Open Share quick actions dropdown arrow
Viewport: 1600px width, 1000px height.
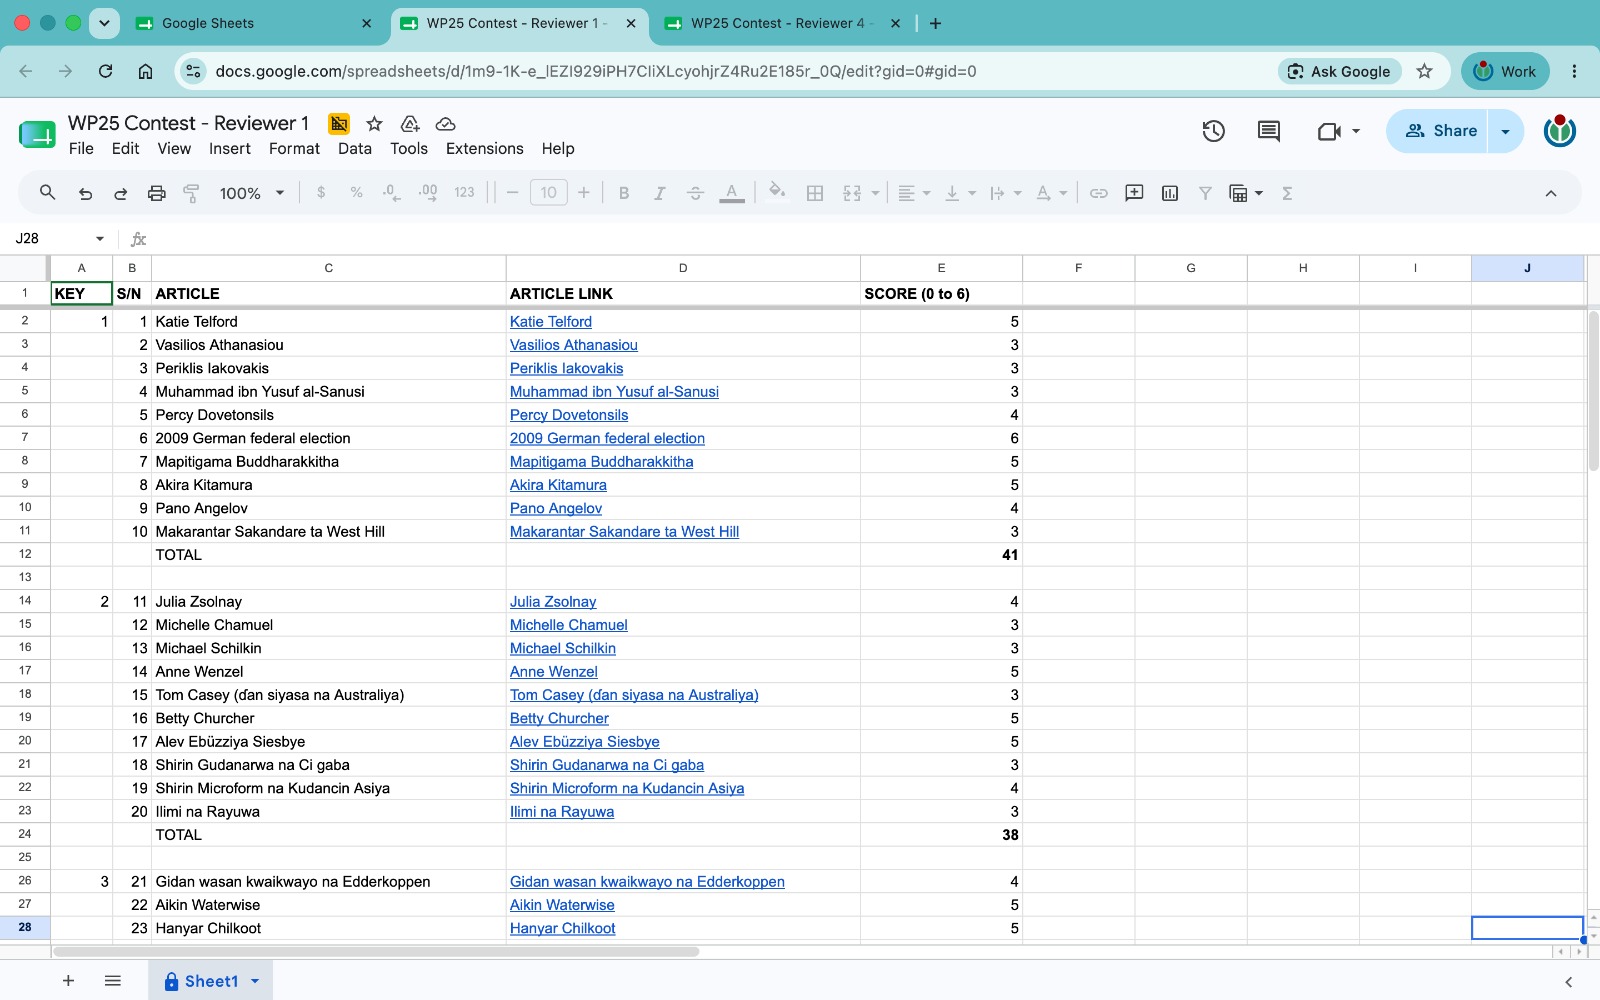[1506, 131]
